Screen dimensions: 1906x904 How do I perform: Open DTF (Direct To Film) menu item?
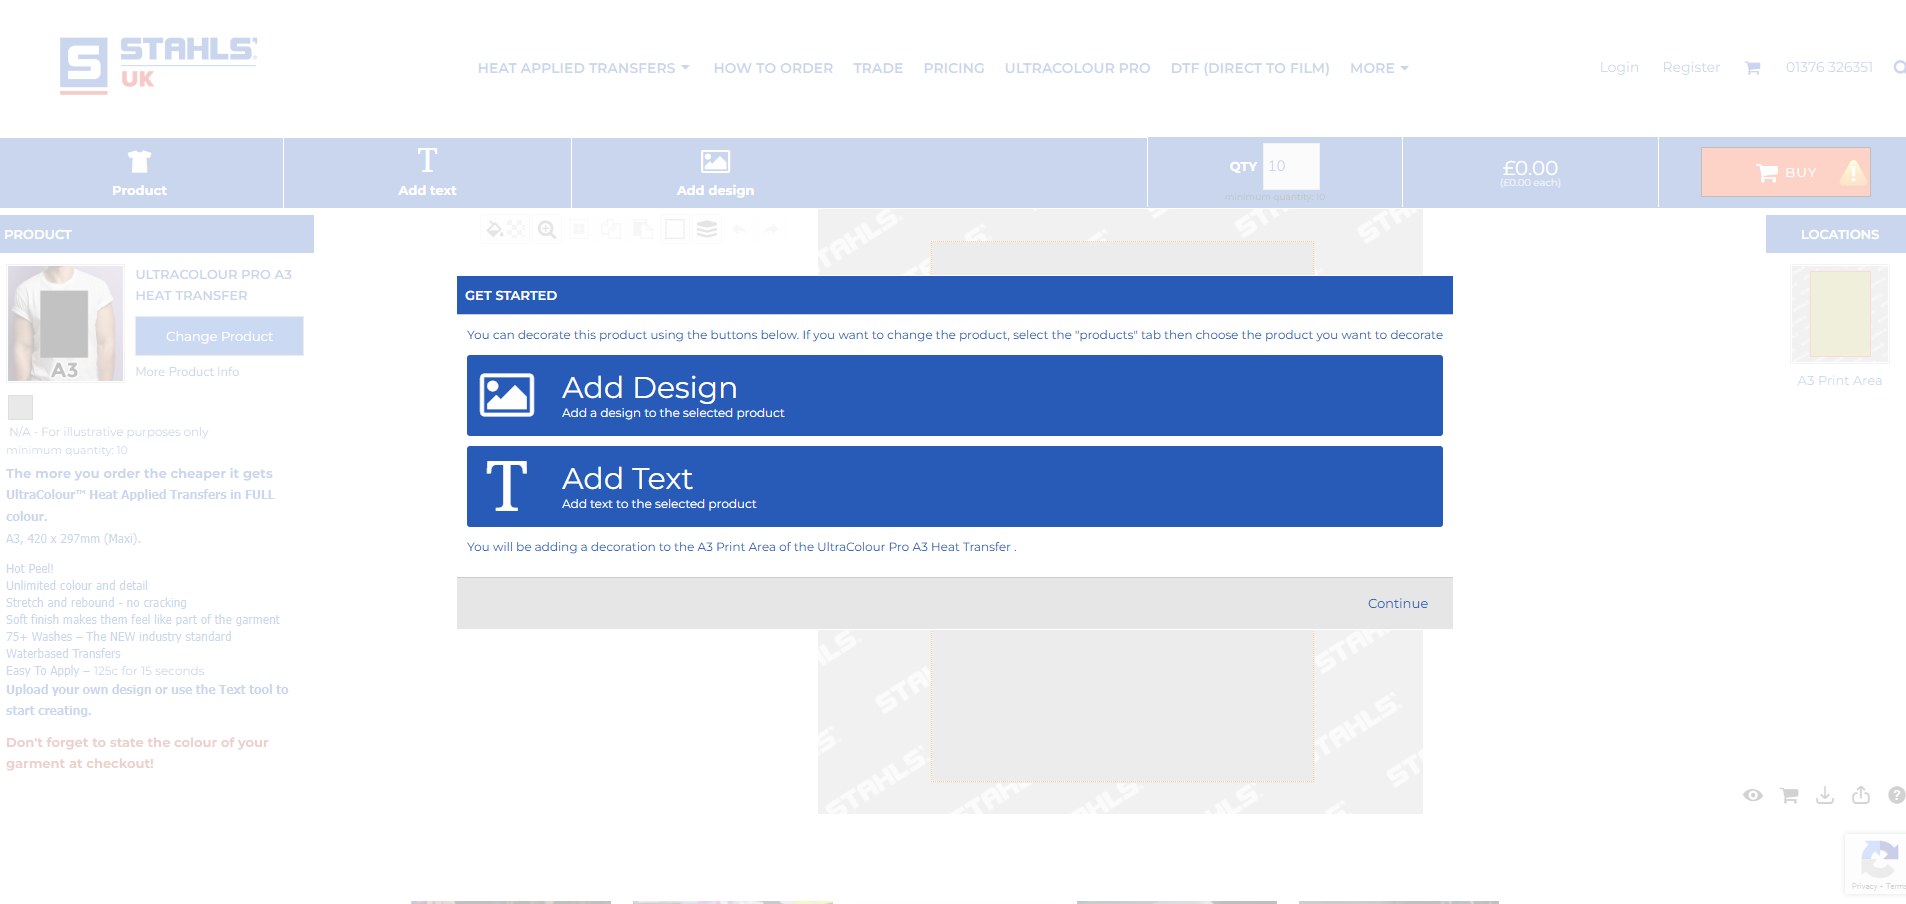pos(1250,68)
